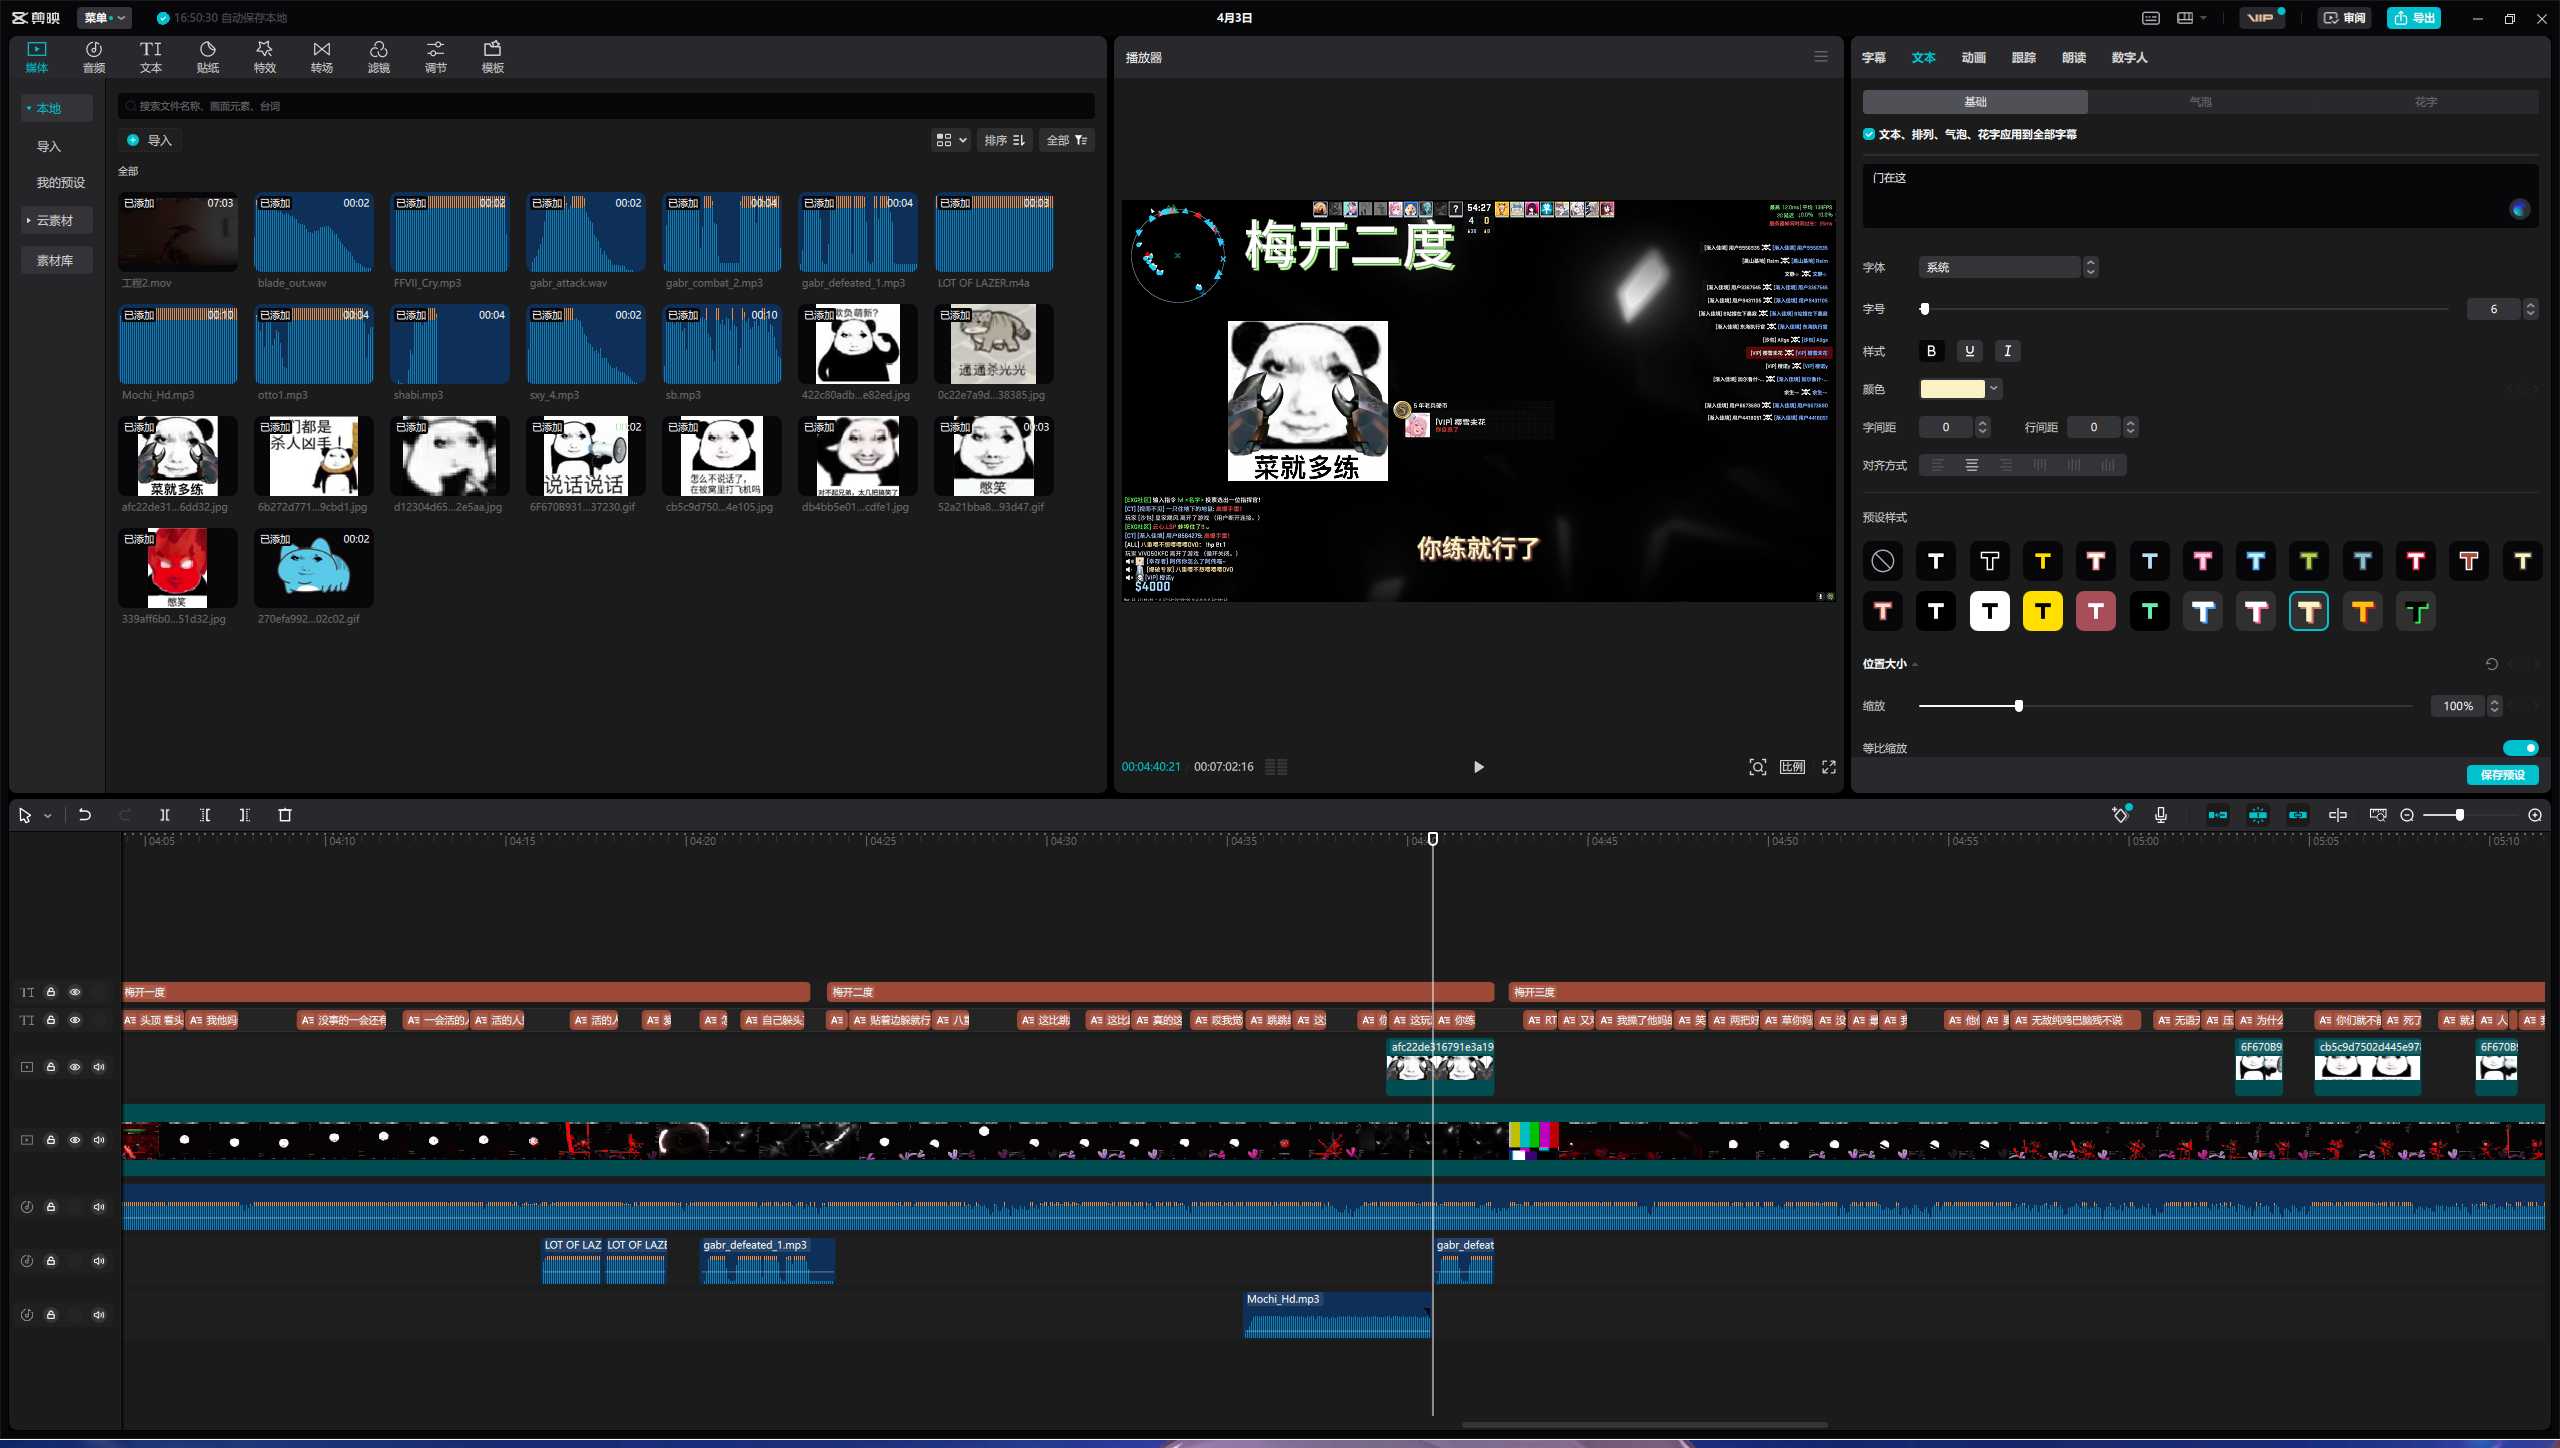Click the 字号 font size slider
Viewport: 2560px width, 1448px height.
[x=2183, y=309]
